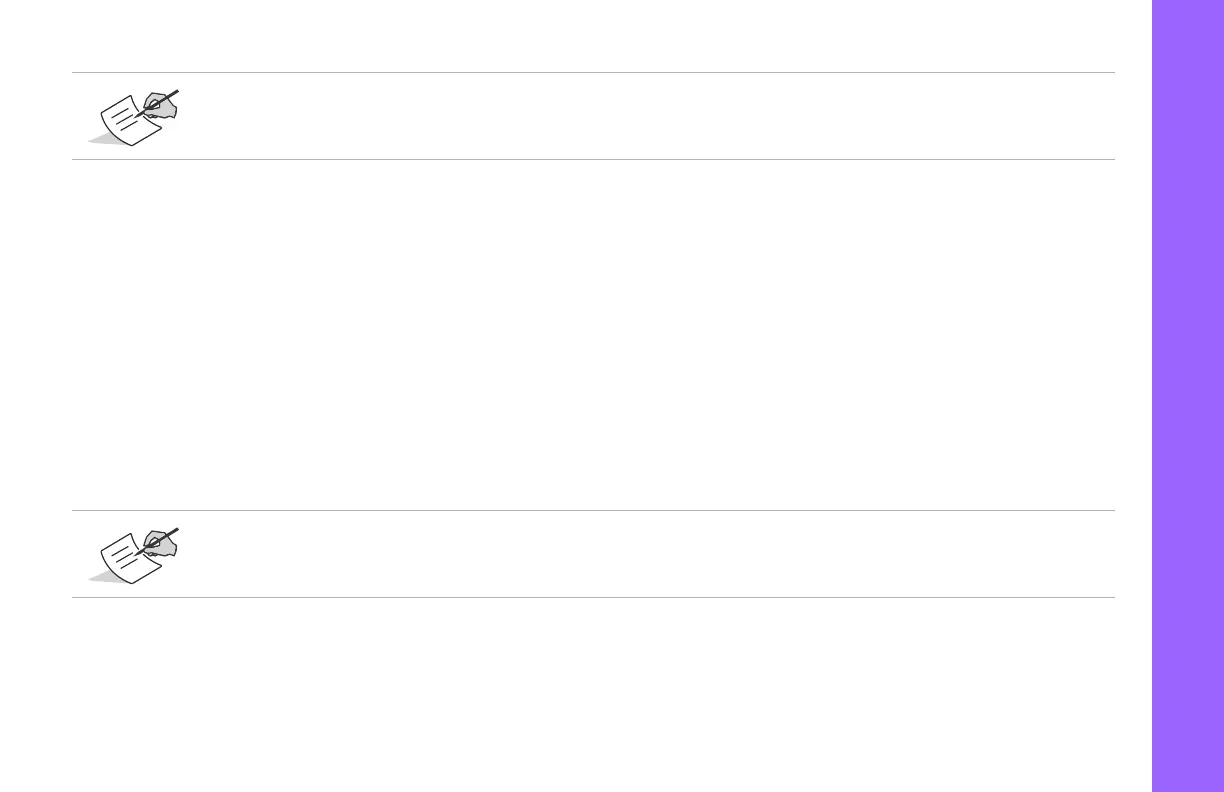The width and height of the screenshot is (1224, 792).
Task: Click inside the empty bottom note box
Action: click(640, 554)
